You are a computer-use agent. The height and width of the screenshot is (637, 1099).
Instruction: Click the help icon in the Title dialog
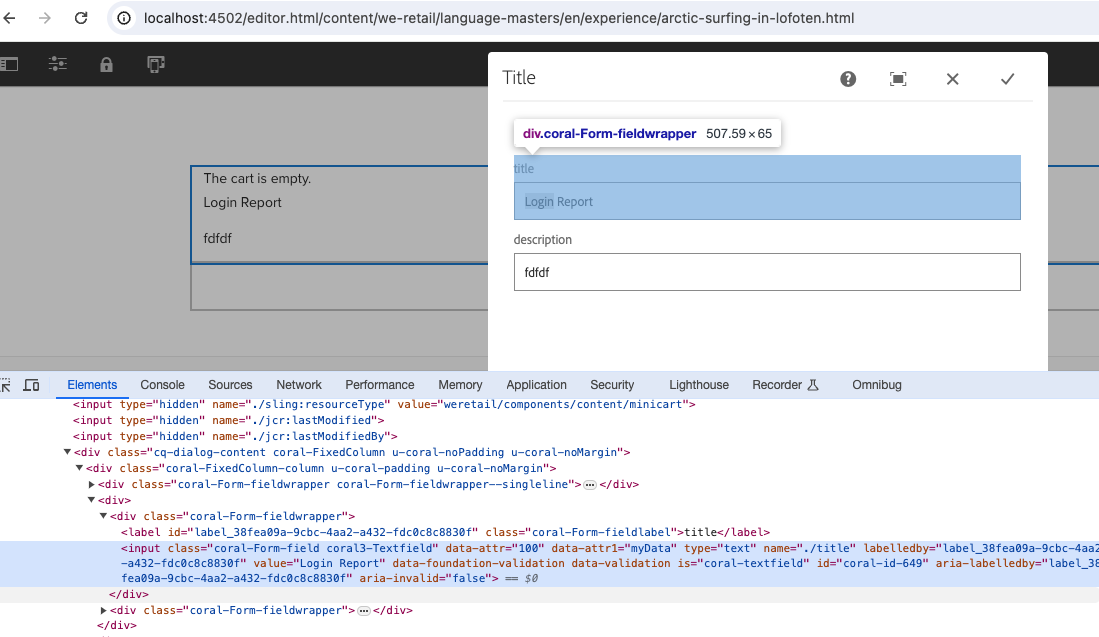tap(847, 78)
